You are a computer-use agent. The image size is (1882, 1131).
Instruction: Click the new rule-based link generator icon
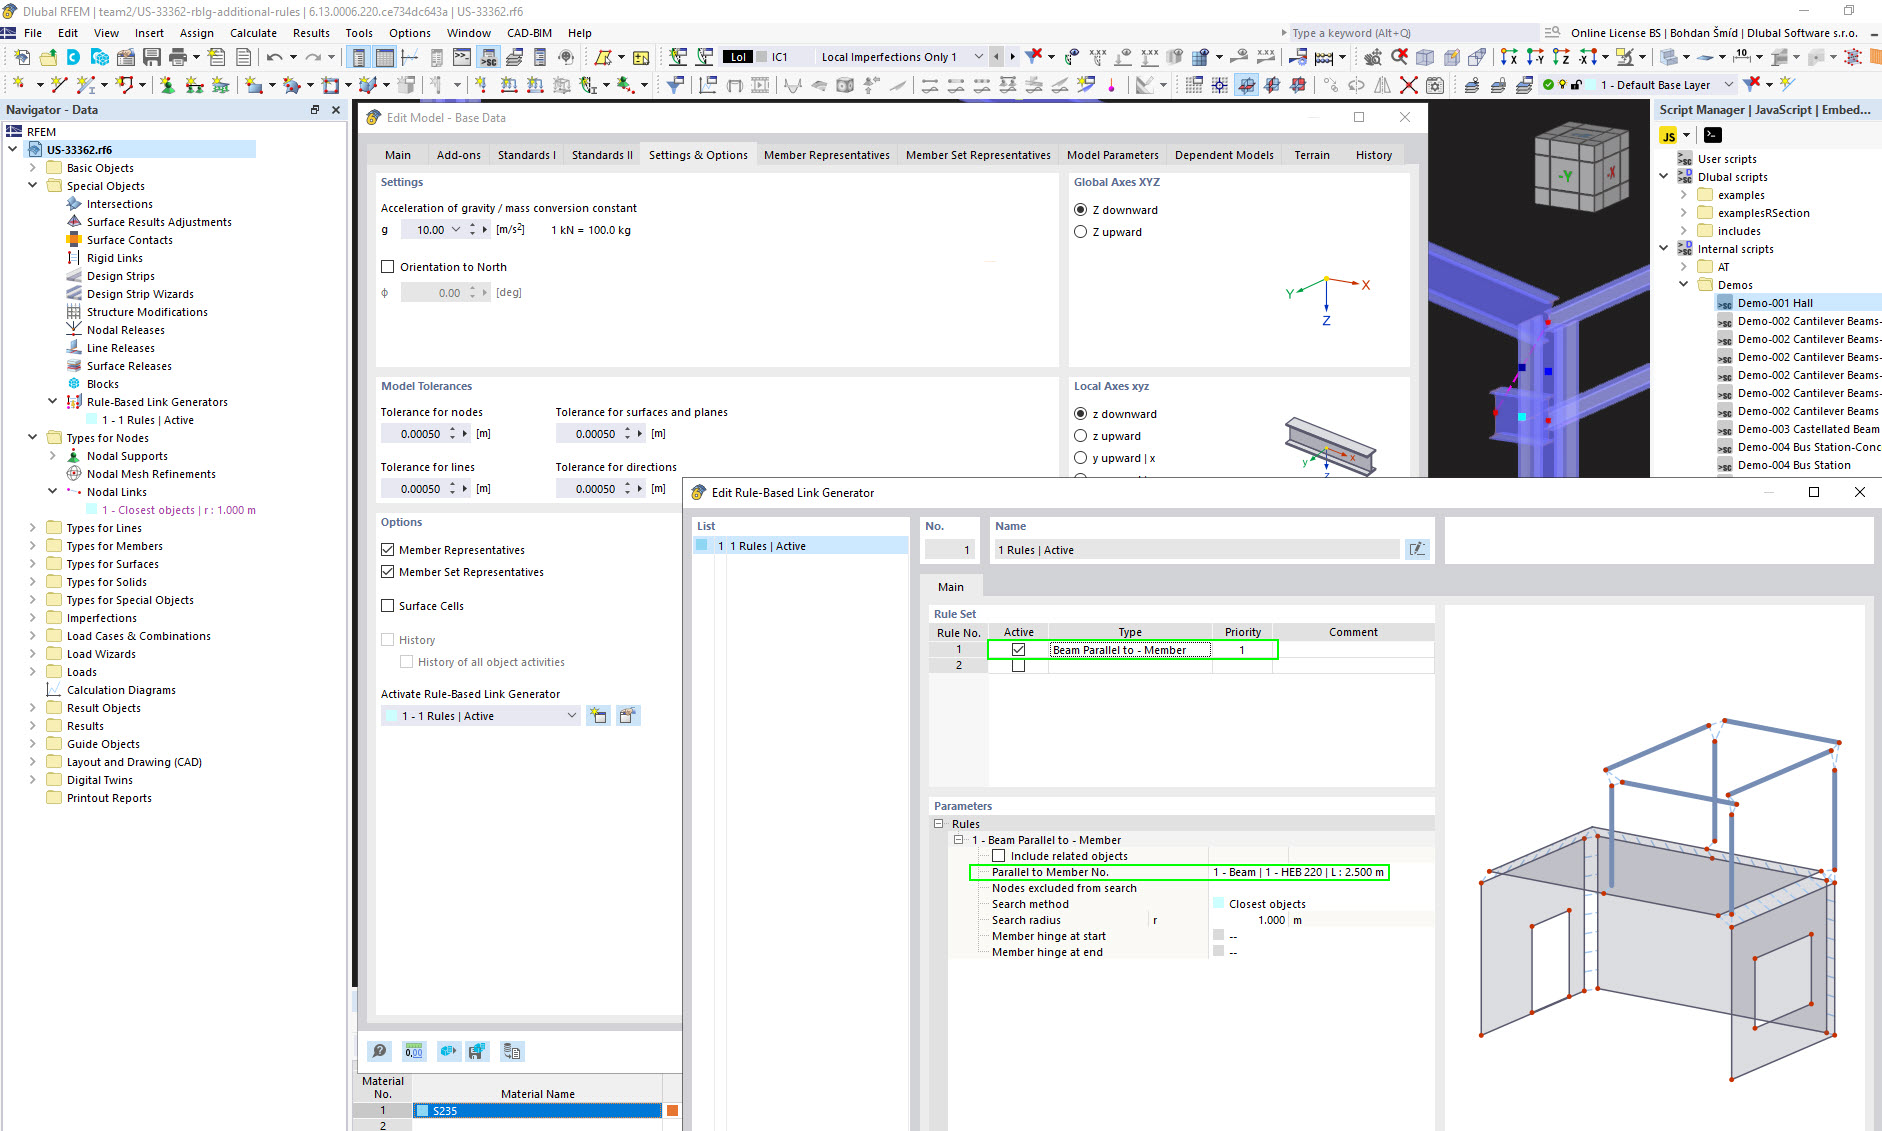point(598,715)
